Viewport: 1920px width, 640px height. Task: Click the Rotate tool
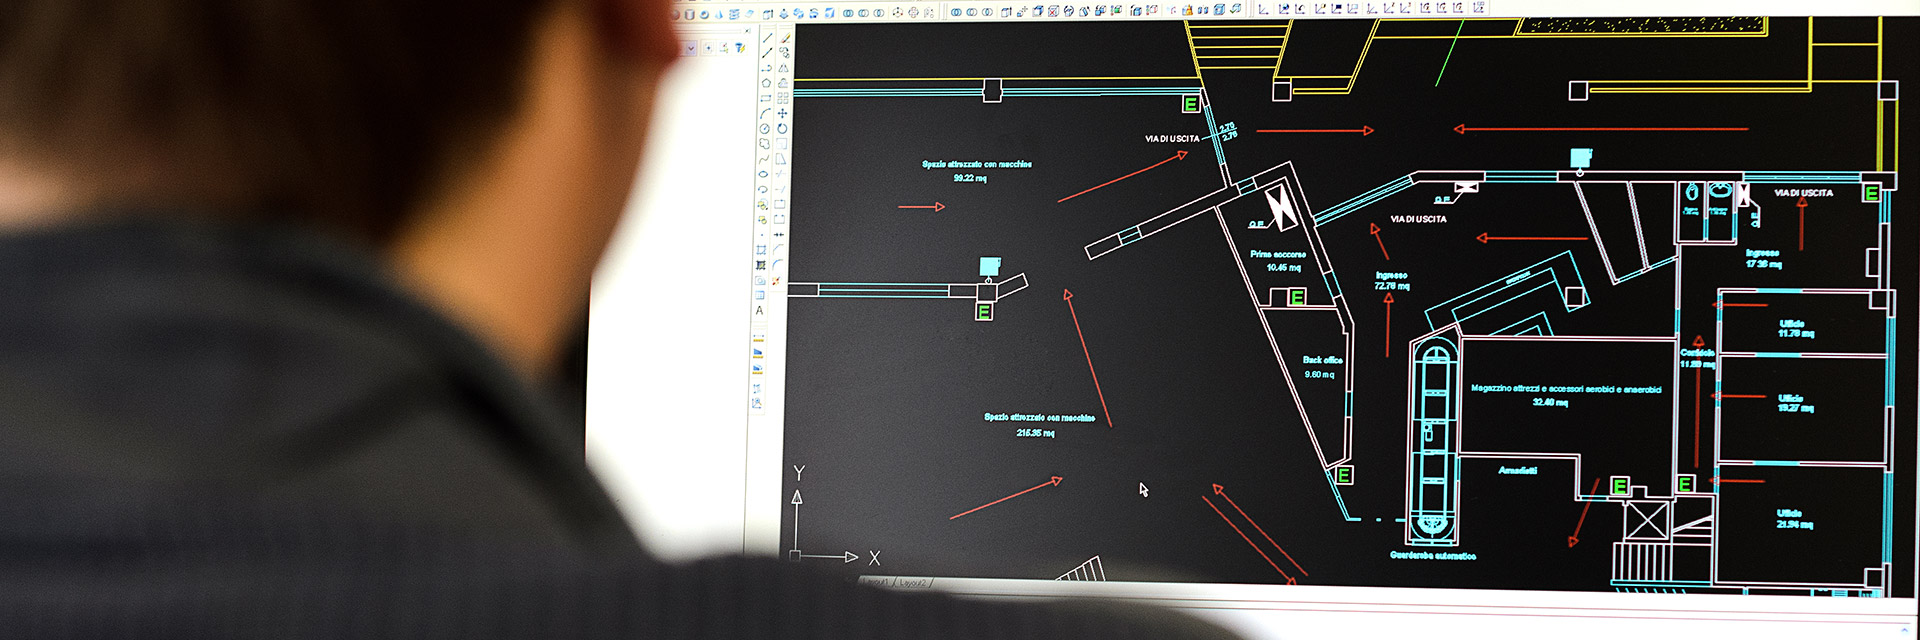pos(782,128)
